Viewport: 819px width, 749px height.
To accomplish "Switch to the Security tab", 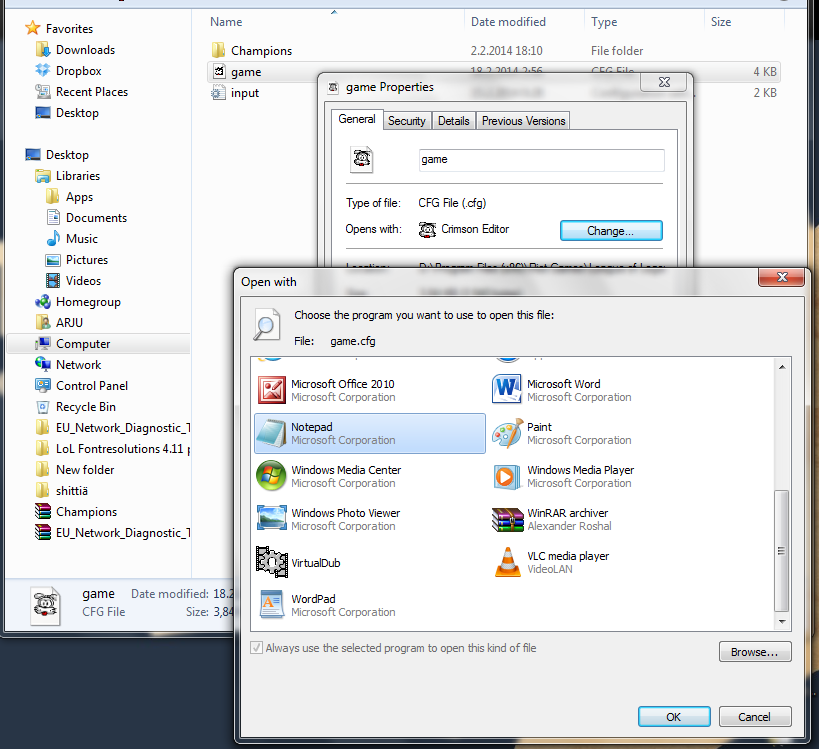I will click(x=406, y=121).
